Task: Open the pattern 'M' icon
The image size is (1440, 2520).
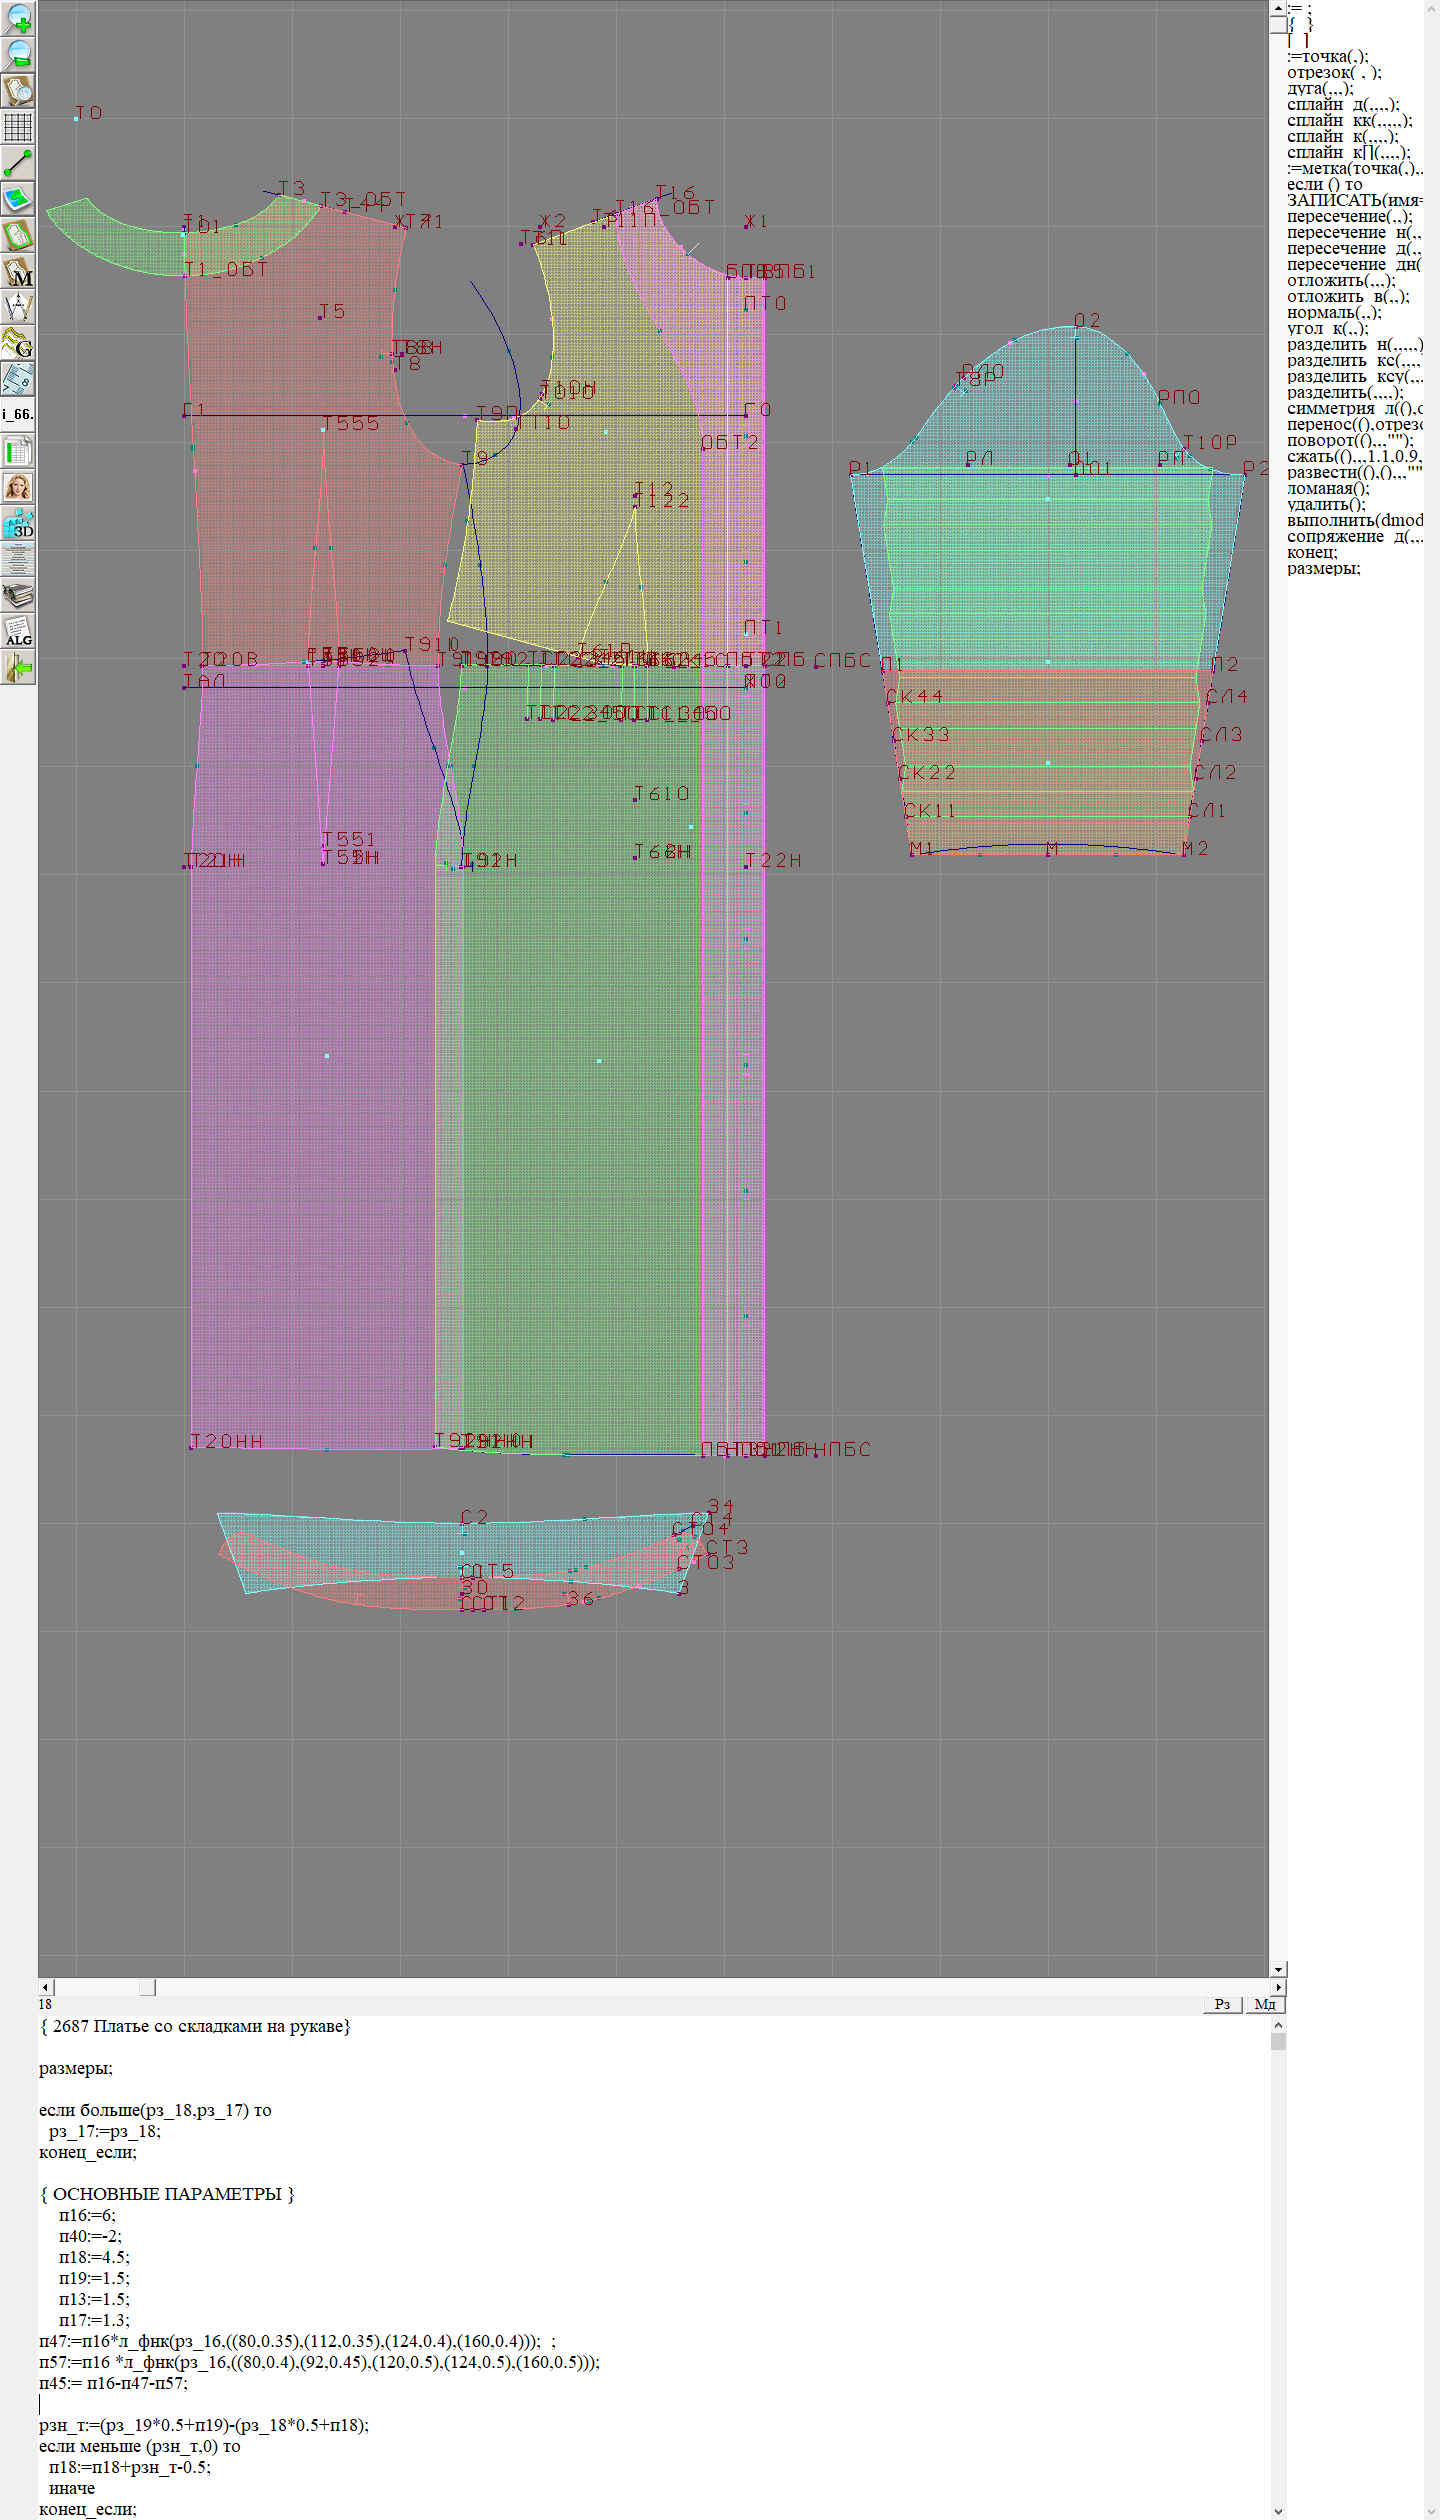Action: [18, 271]
